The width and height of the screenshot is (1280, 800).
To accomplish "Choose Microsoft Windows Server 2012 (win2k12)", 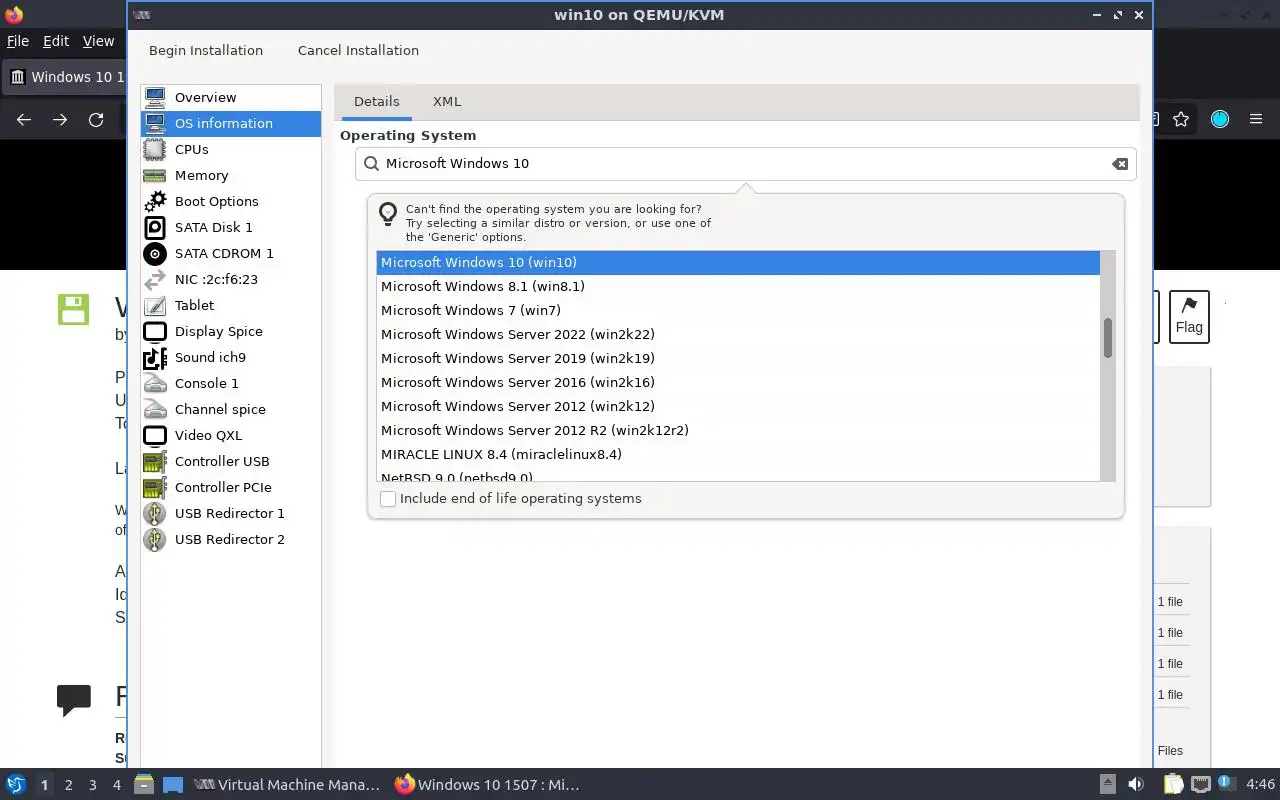I will (x=738, y=406).
